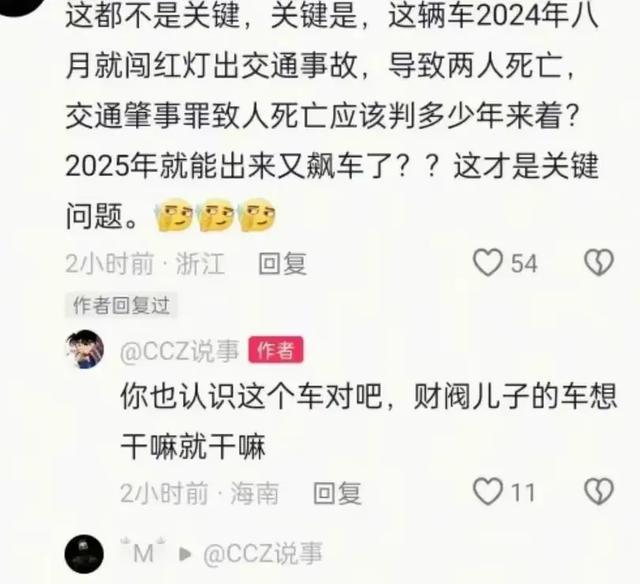Open @CCZ说事 mention in bottom reply
Screen dimensions: 640x584
pos(263,554)
